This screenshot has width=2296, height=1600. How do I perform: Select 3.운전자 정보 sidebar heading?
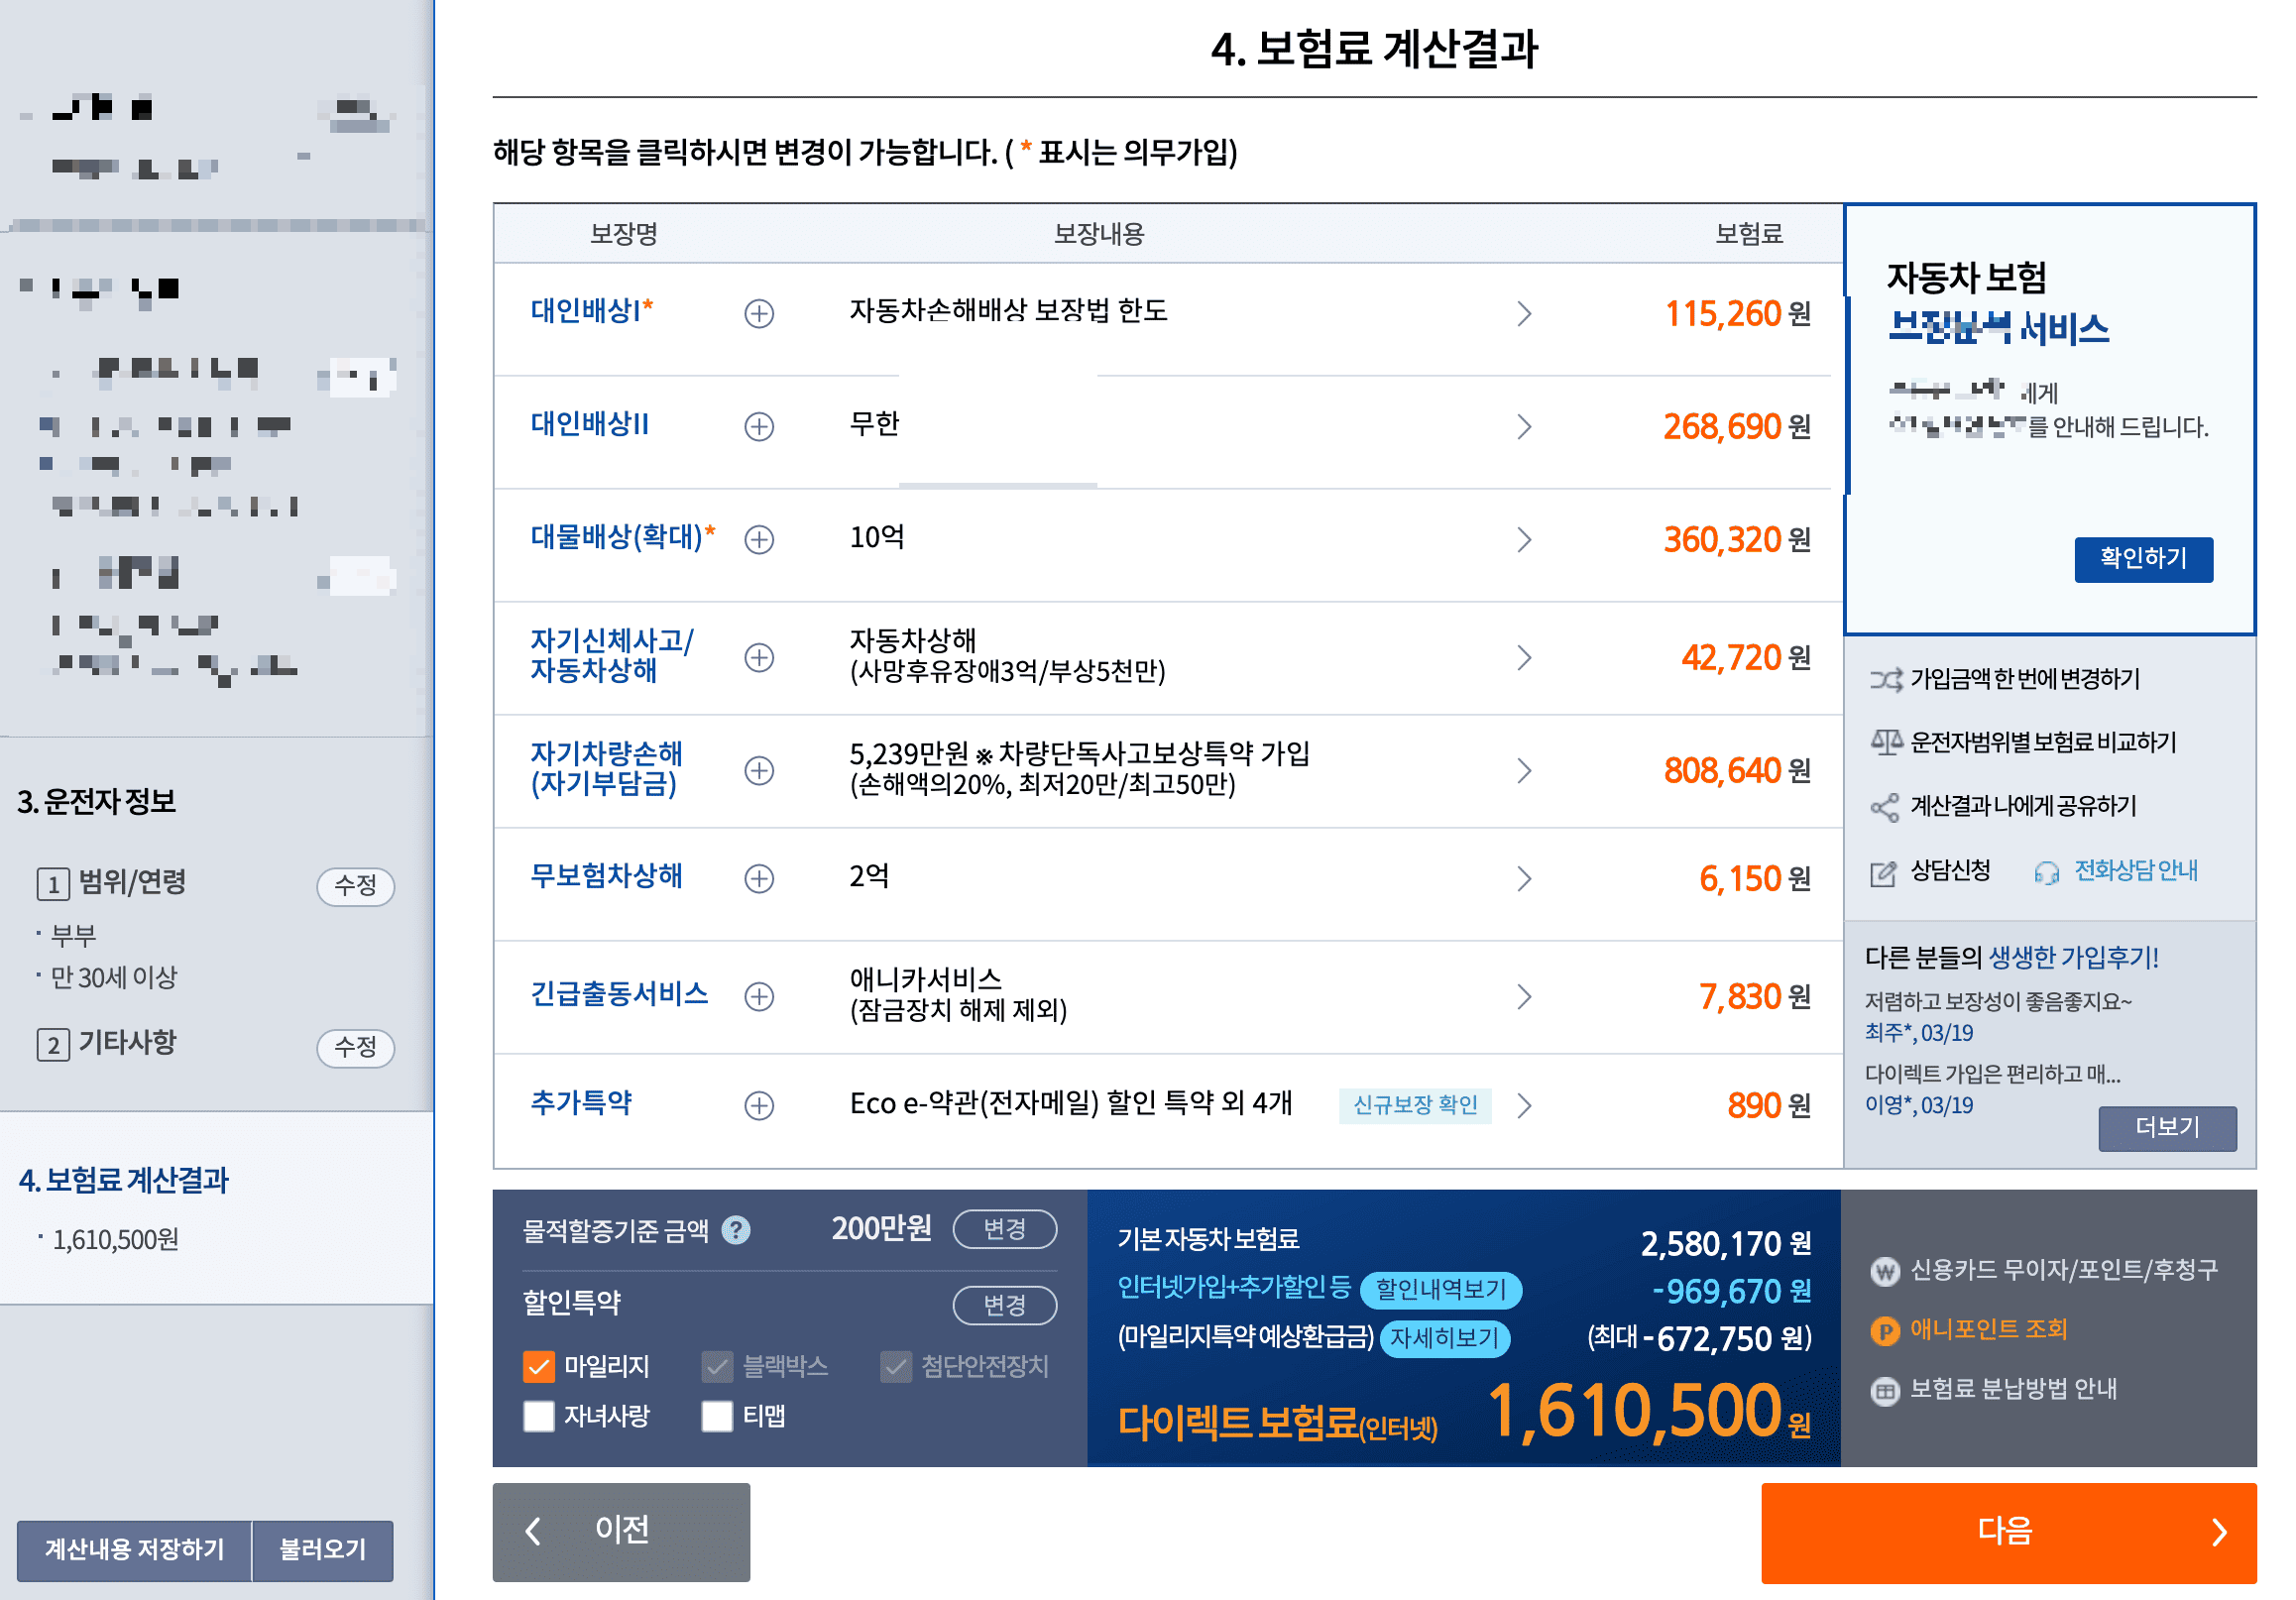pos(97,801)
